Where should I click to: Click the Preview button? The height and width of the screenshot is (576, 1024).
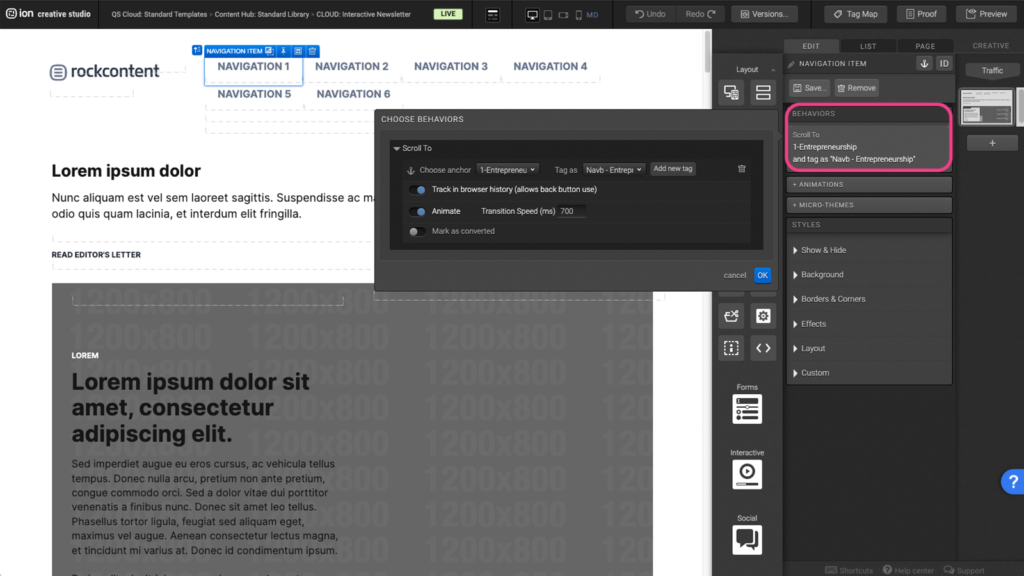[987, 14]
